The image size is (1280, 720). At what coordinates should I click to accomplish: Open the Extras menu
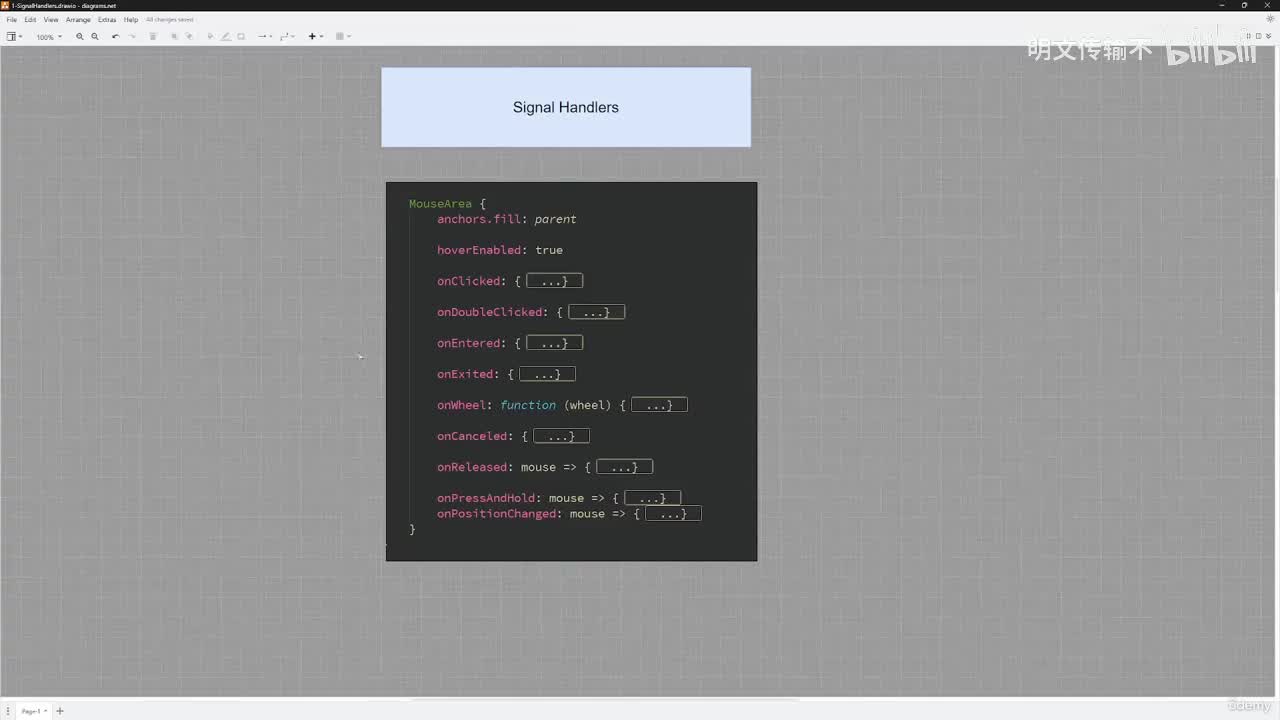[107, 20]
